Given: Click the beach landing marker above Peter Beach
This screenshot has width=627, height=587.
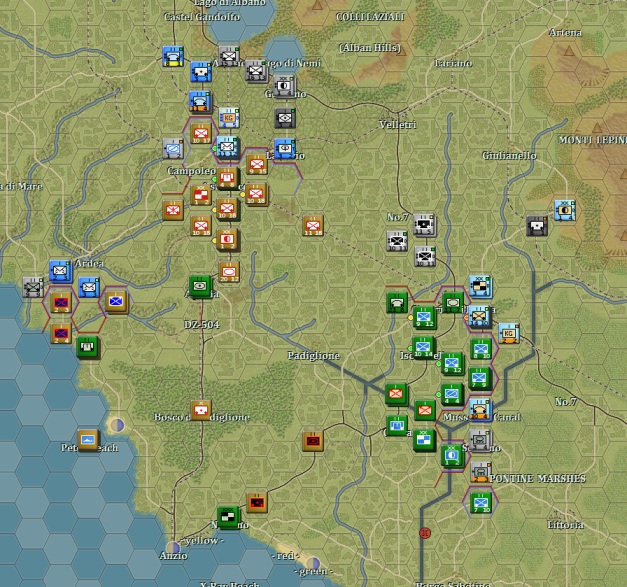Looking at the screenshot, I should [x=117, y=425].
